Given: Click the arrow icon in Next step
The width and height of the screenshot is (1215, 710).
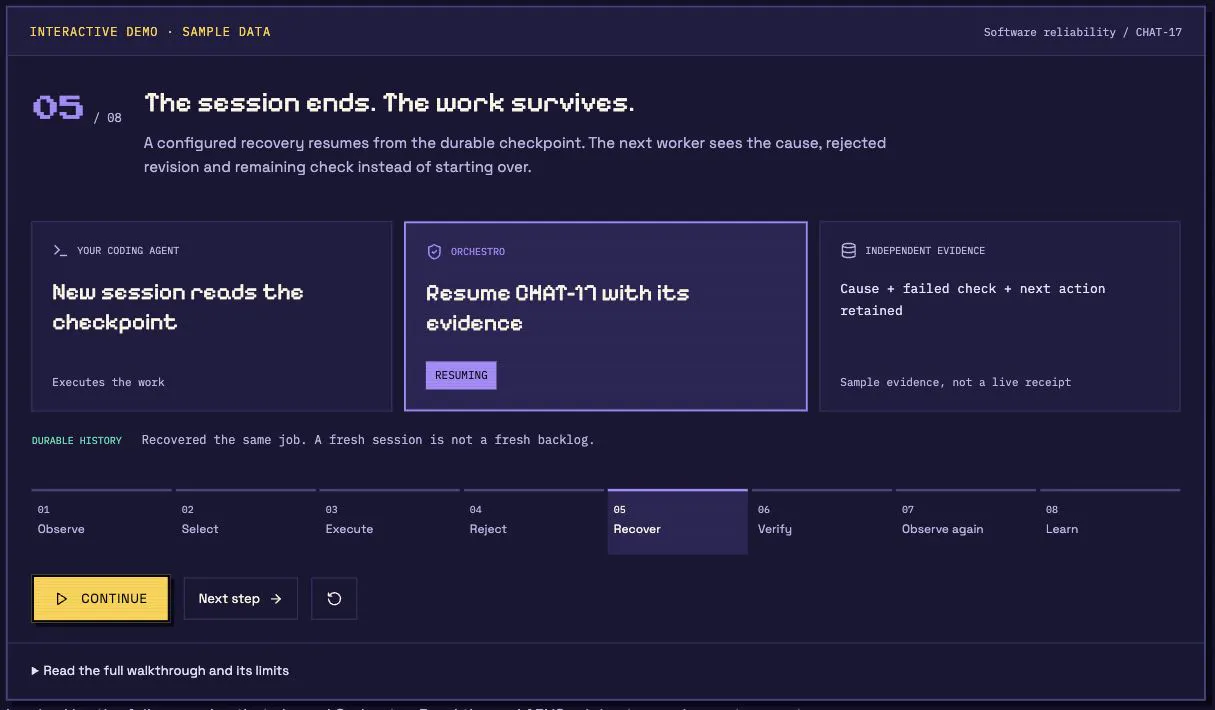Looking at the screenshot, I should [x=276, y=599].
